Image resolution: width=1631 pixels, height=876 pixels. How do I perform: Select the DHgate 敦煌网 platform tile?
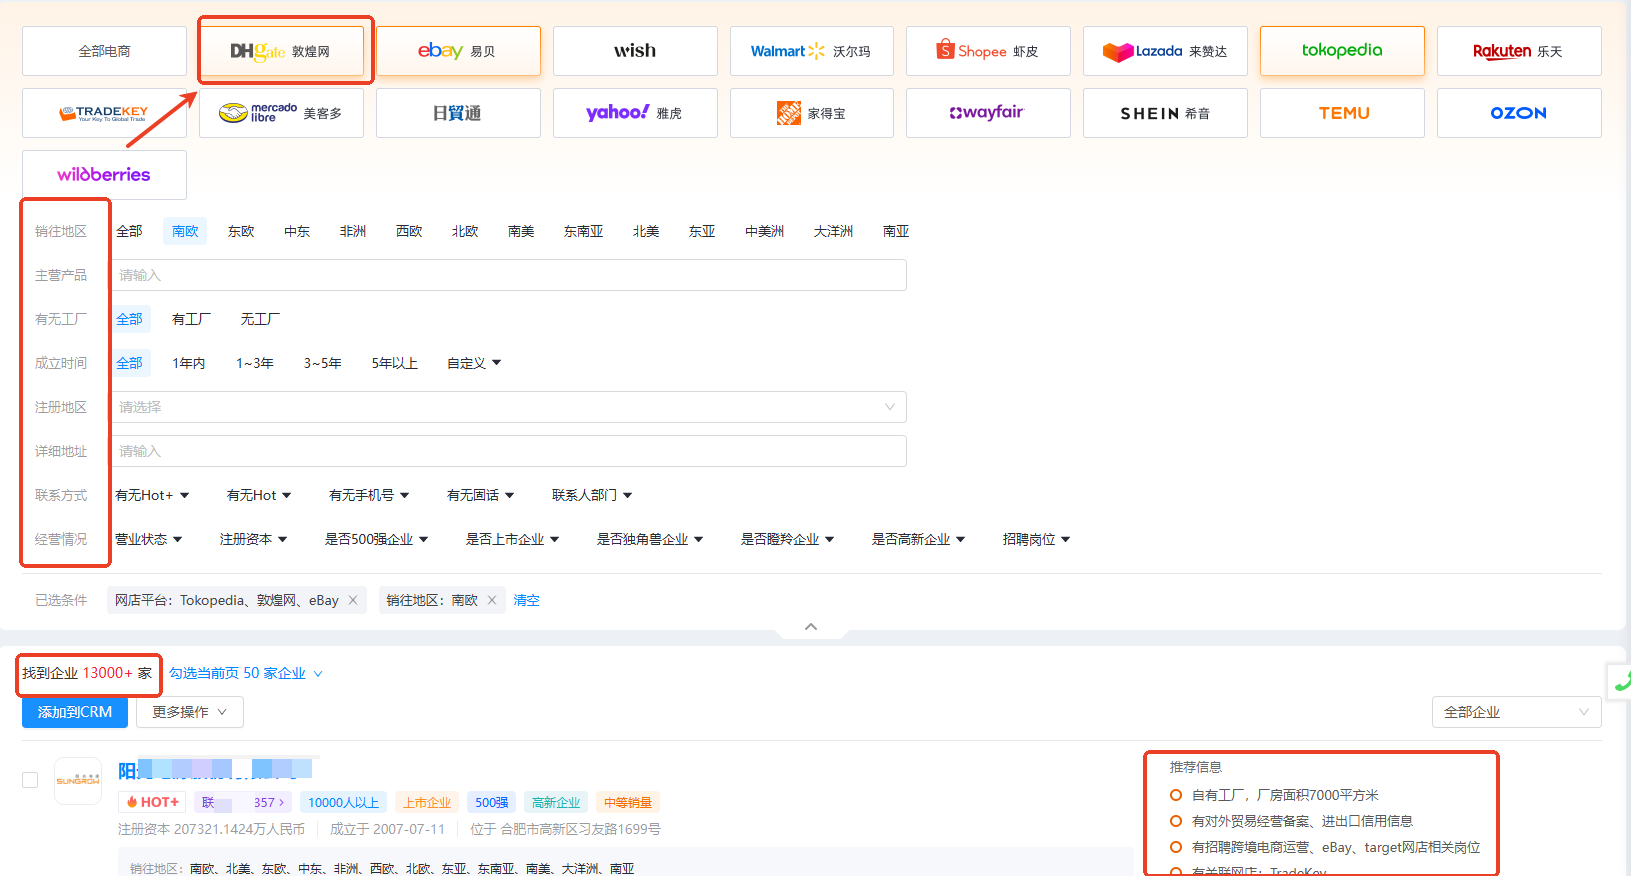(281, 51)
